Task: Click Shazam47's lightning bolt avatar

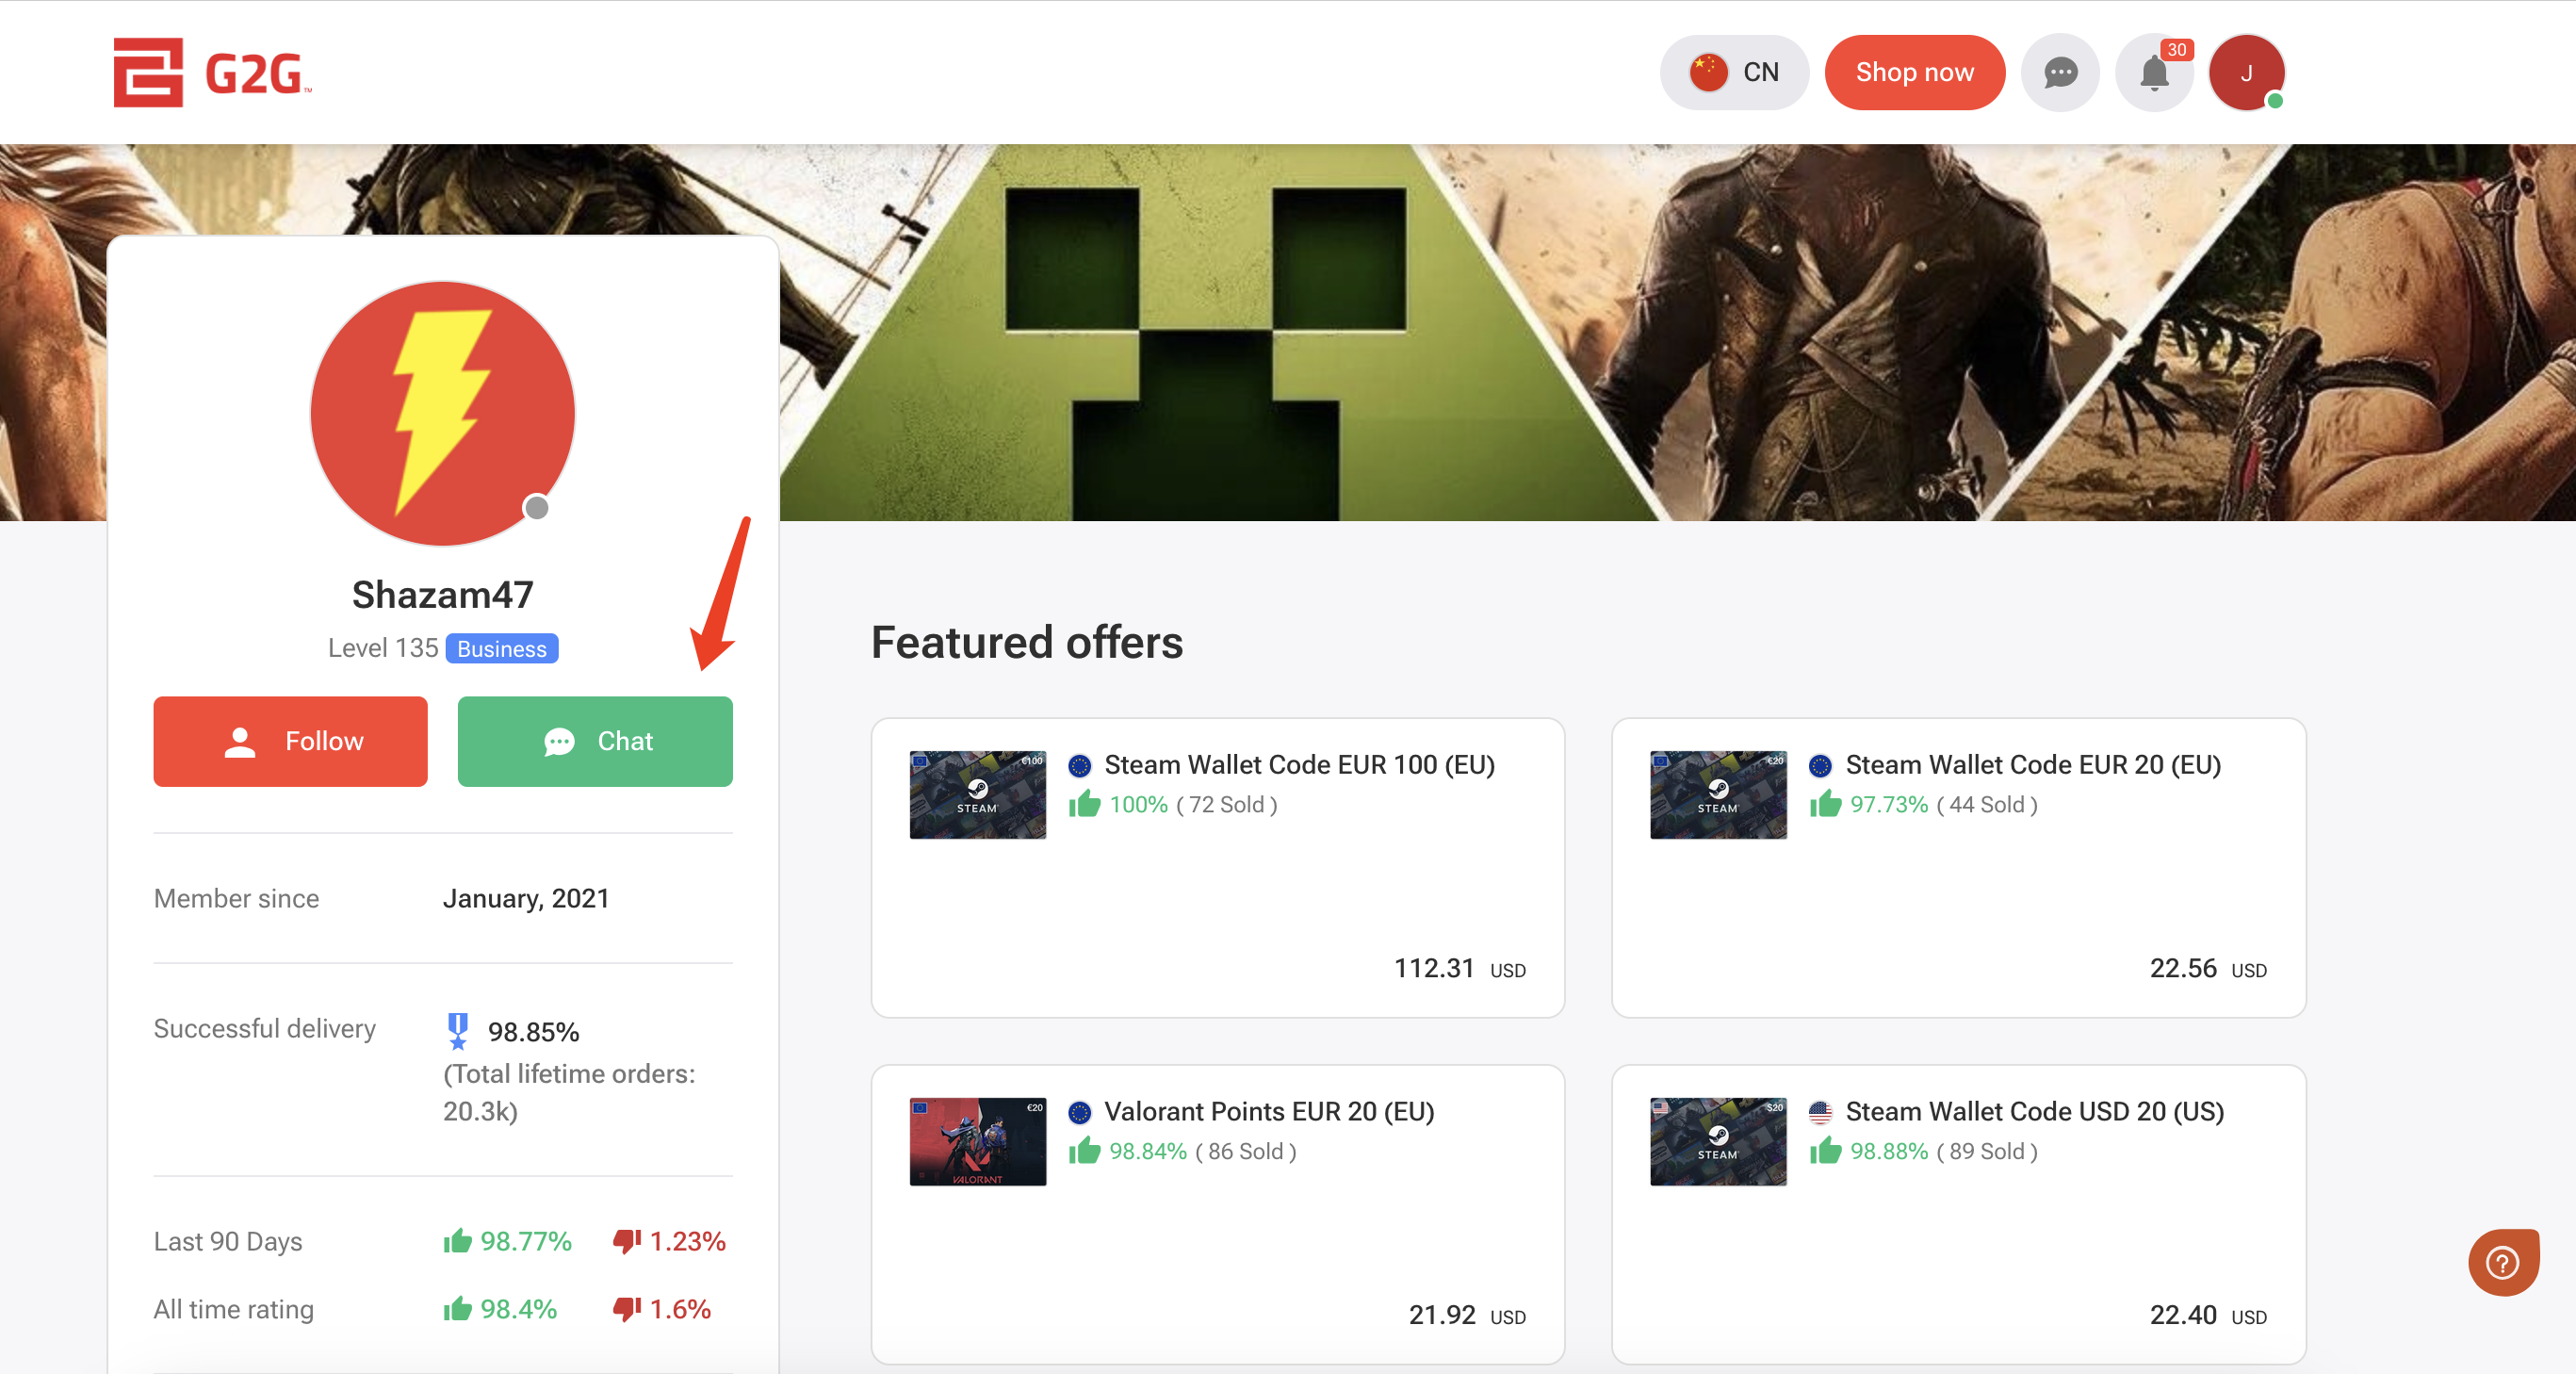Action: (x=442, y=413)
